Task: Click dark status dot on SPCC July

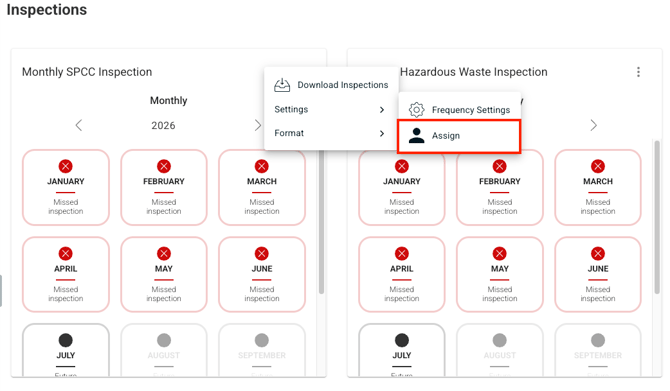Action: click(x=65, y=340)
